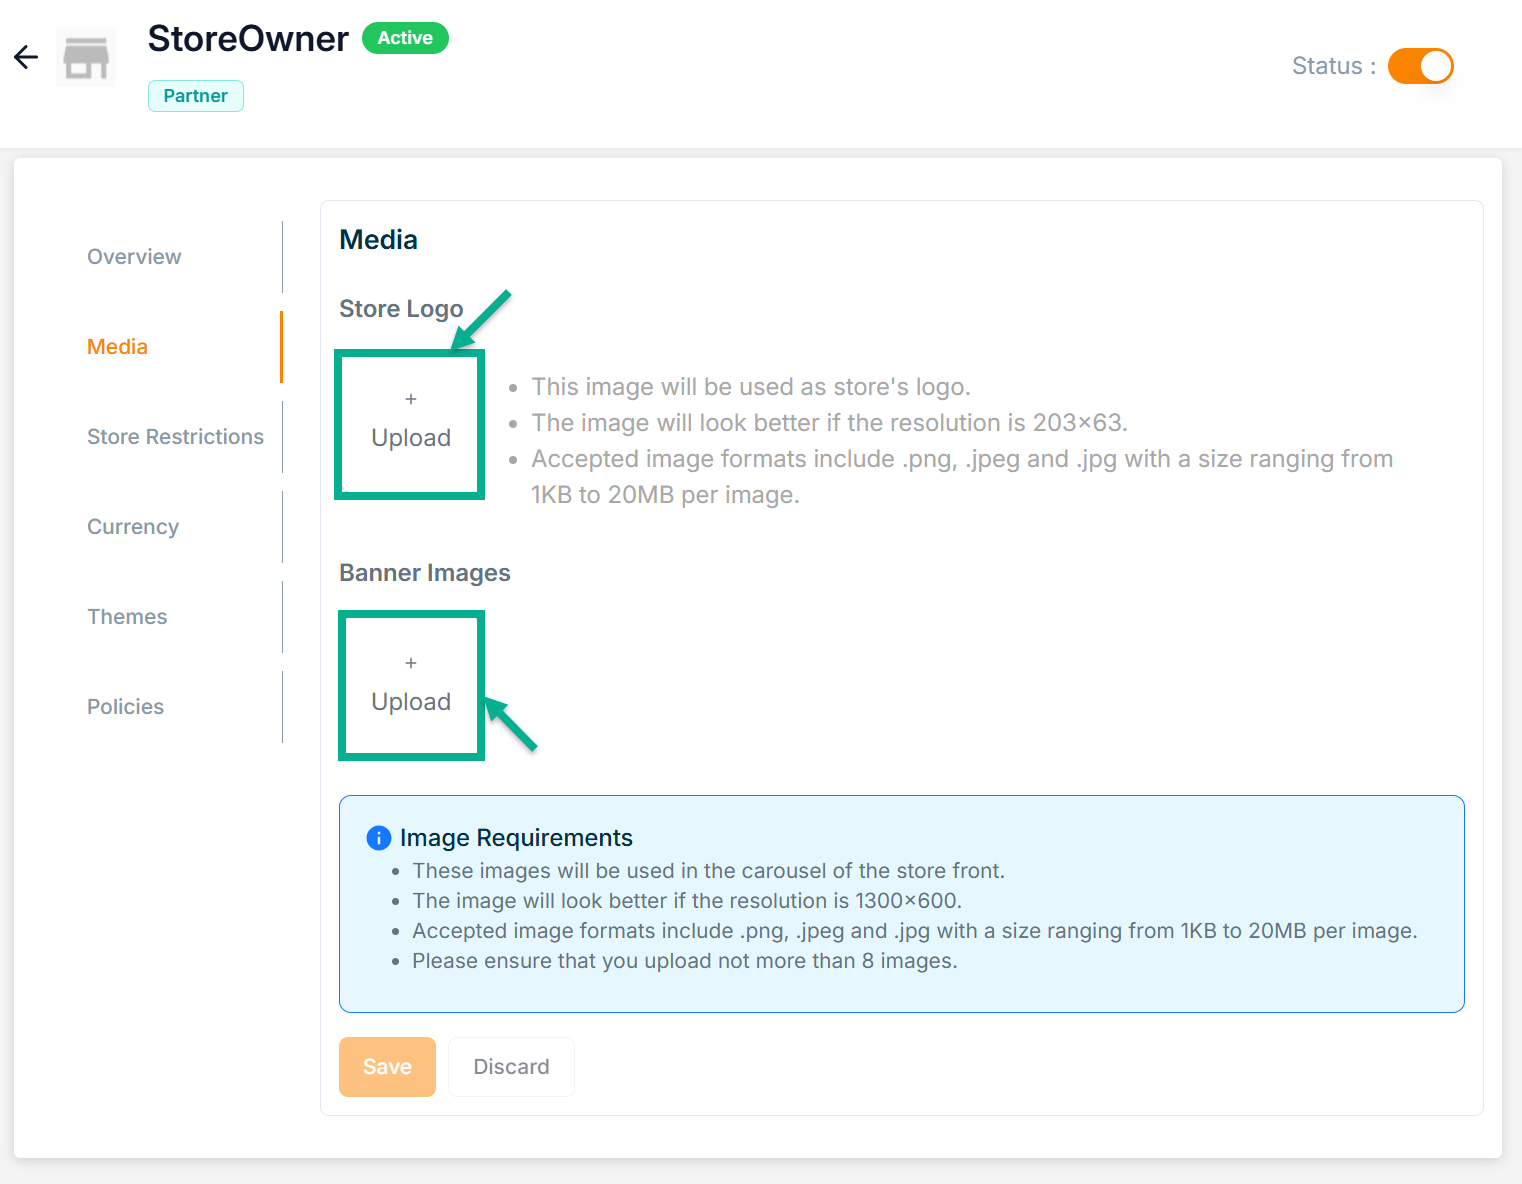Click the back arrow icon
The height and width of the screenshot is (1184, 1522).
[26, 57]
